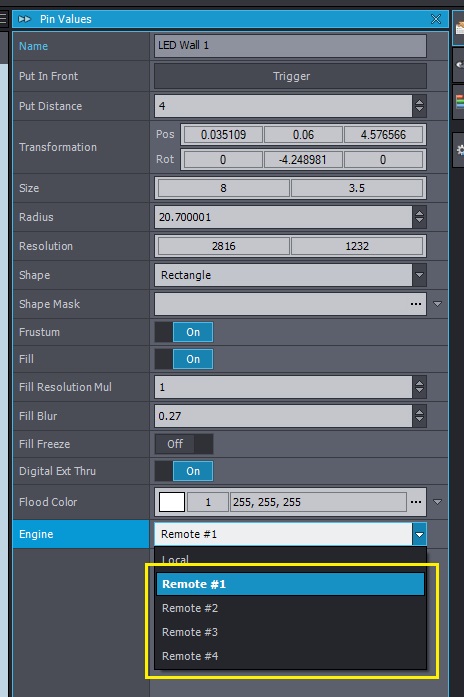The width and height of the screenshot is (464, 697).
Task: Turn on the Fill Freeze switch
Action: click(184, 444)
